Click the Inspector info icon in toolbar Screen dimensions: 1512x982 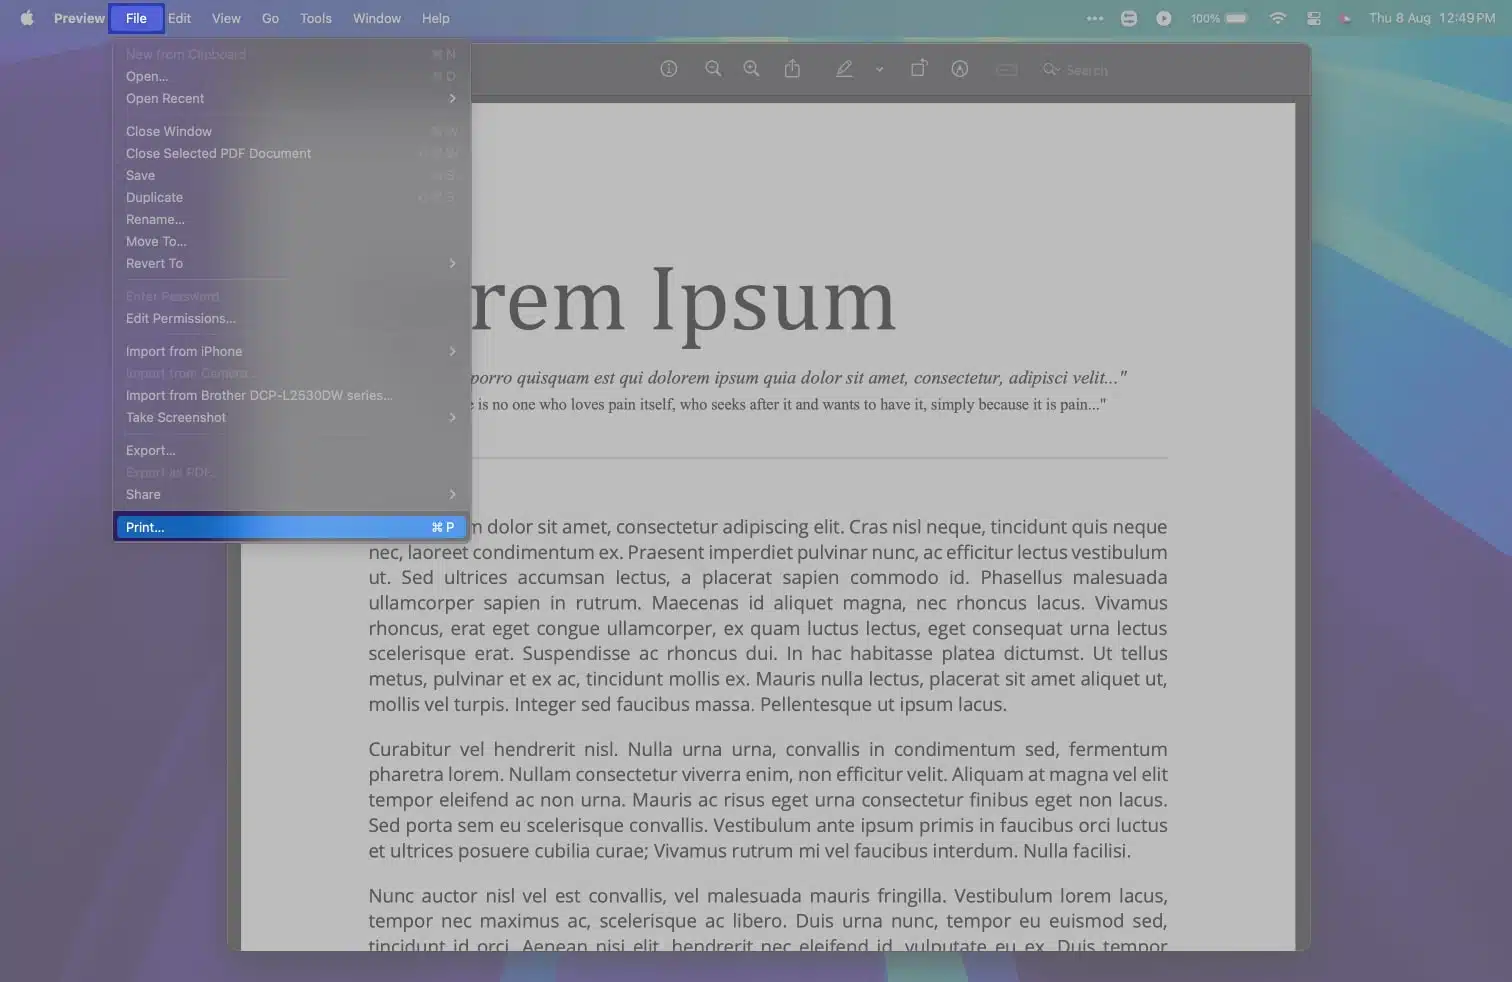669,69
